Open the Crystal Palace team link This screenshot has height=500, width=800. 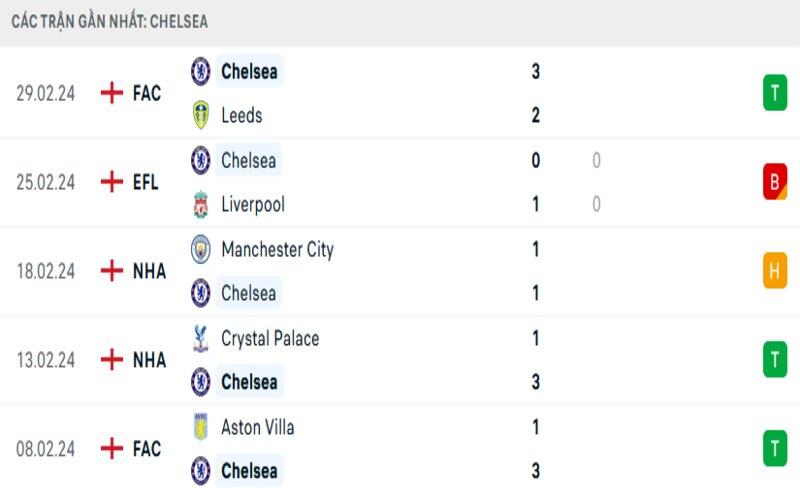point(270,338)
